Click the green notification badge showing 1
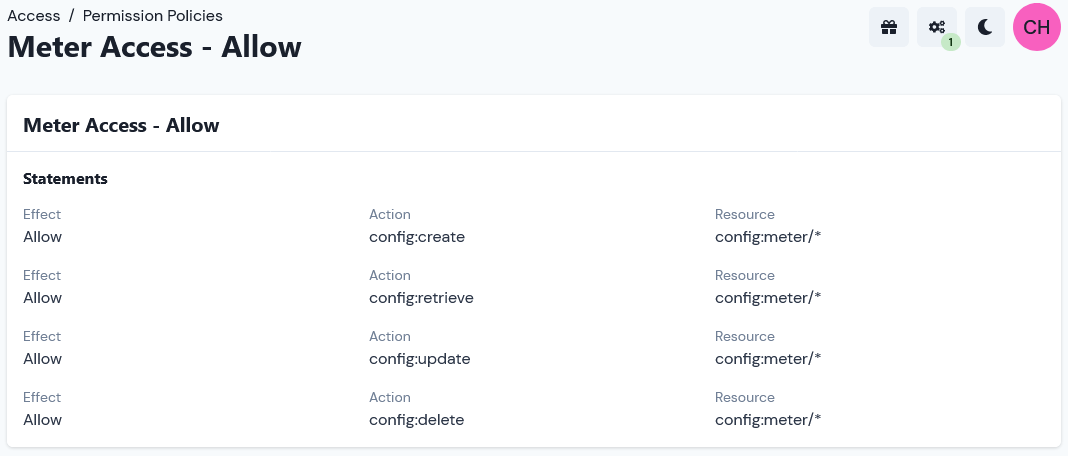This screenshot has width=1068, height=456. click(x=951, y=42)
